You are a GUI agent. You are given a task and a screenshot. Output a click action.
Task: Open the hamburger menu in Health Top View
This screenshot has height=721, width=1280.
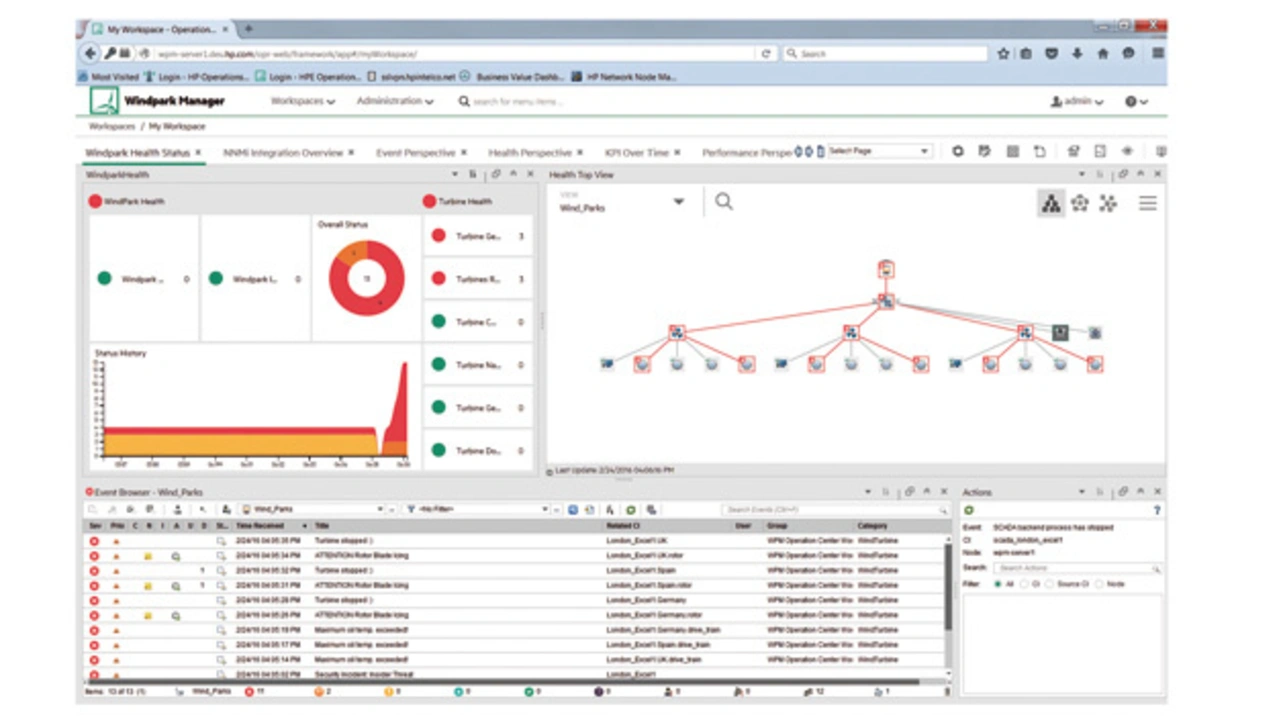(x=1147, y=204)
